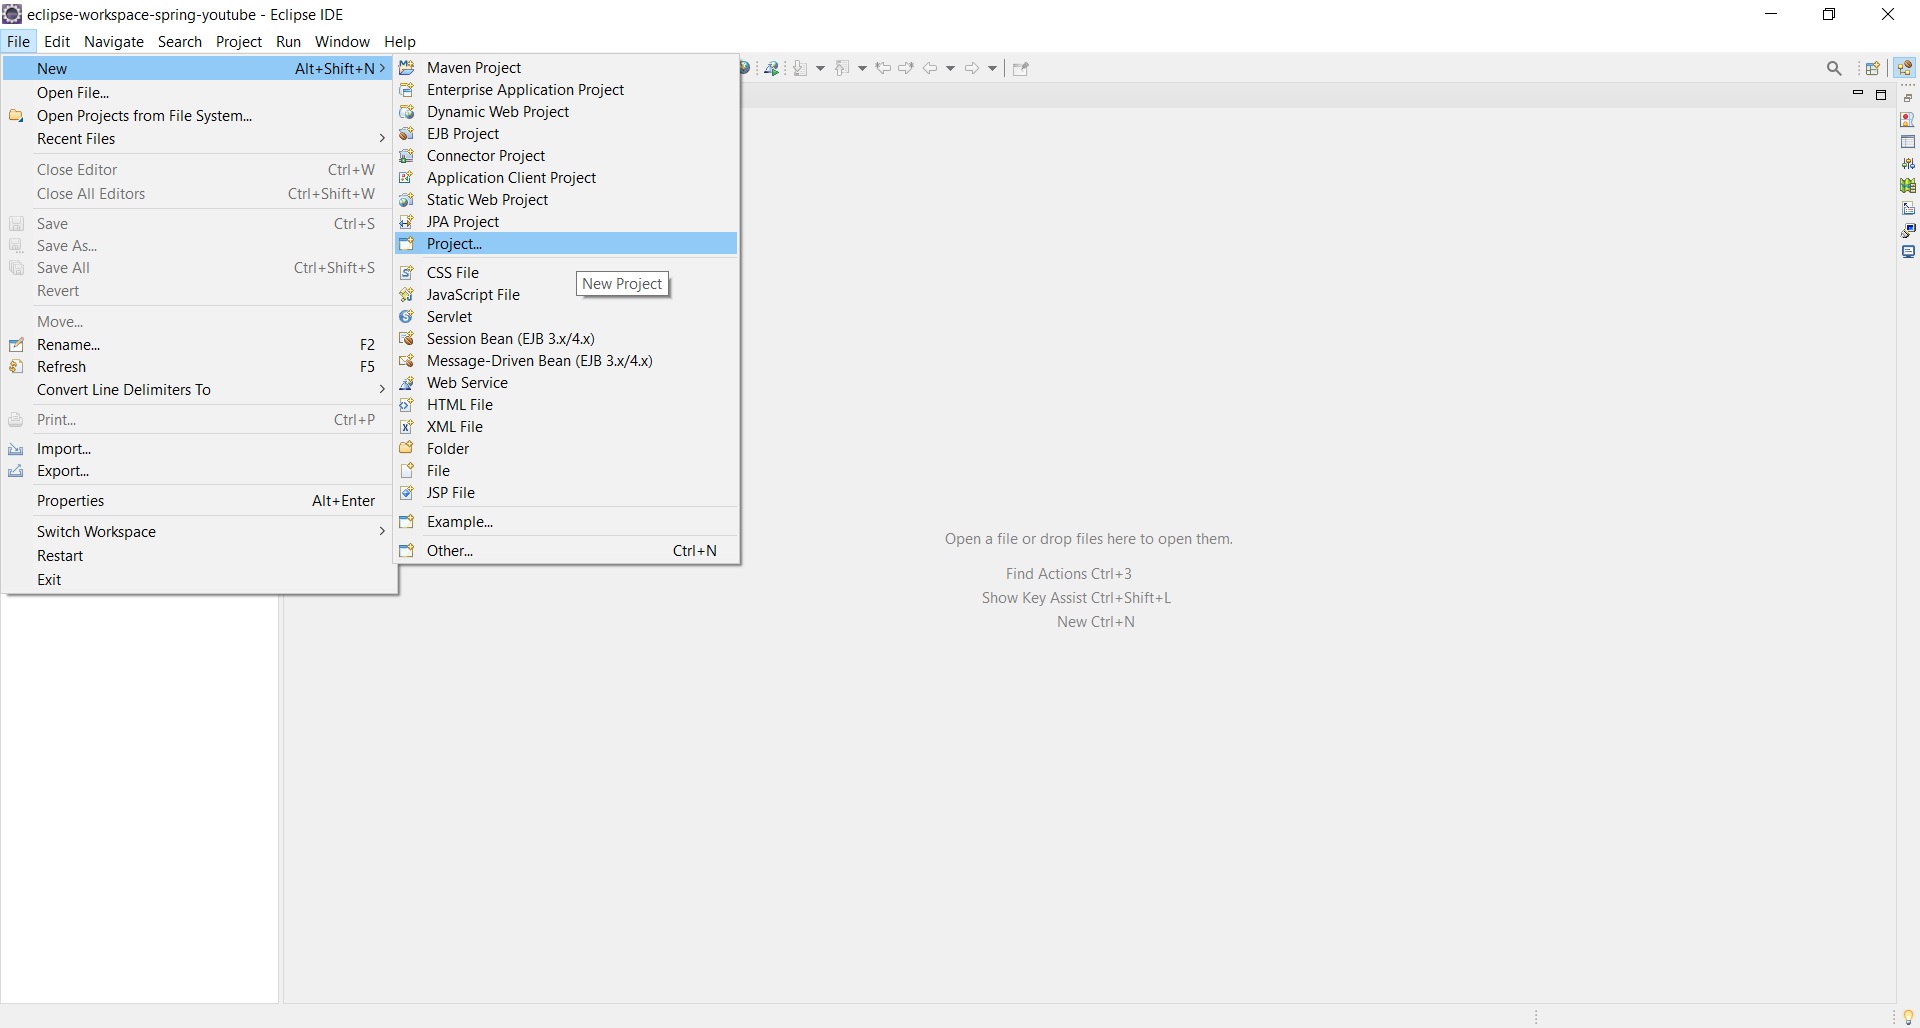Screen dimensions: 1920x1028
Task: Open the Help menu in menu bar
Action: click(x=400, y=41)
